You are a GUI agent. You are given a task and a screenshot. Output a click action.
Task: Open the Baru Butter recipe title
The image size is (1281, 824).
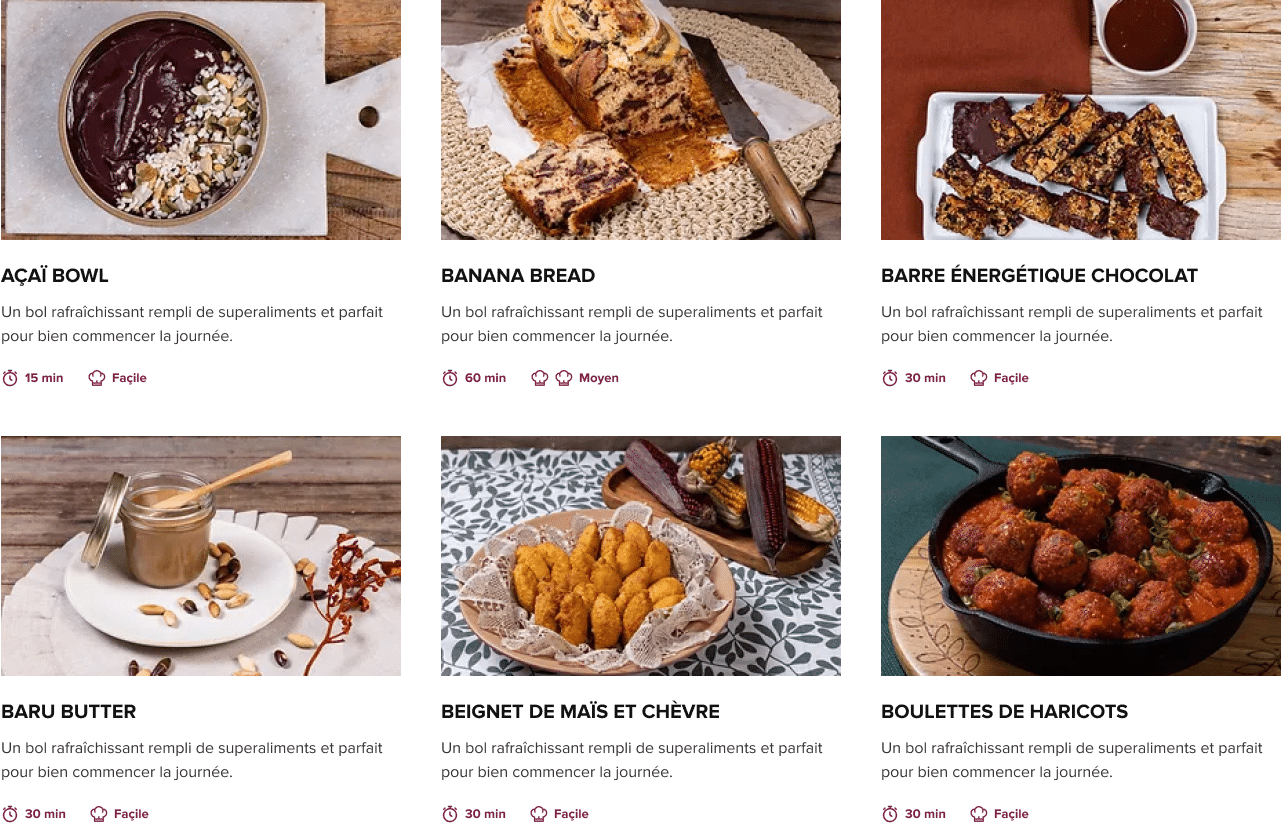pyautogui.click(x=69, y=712)
